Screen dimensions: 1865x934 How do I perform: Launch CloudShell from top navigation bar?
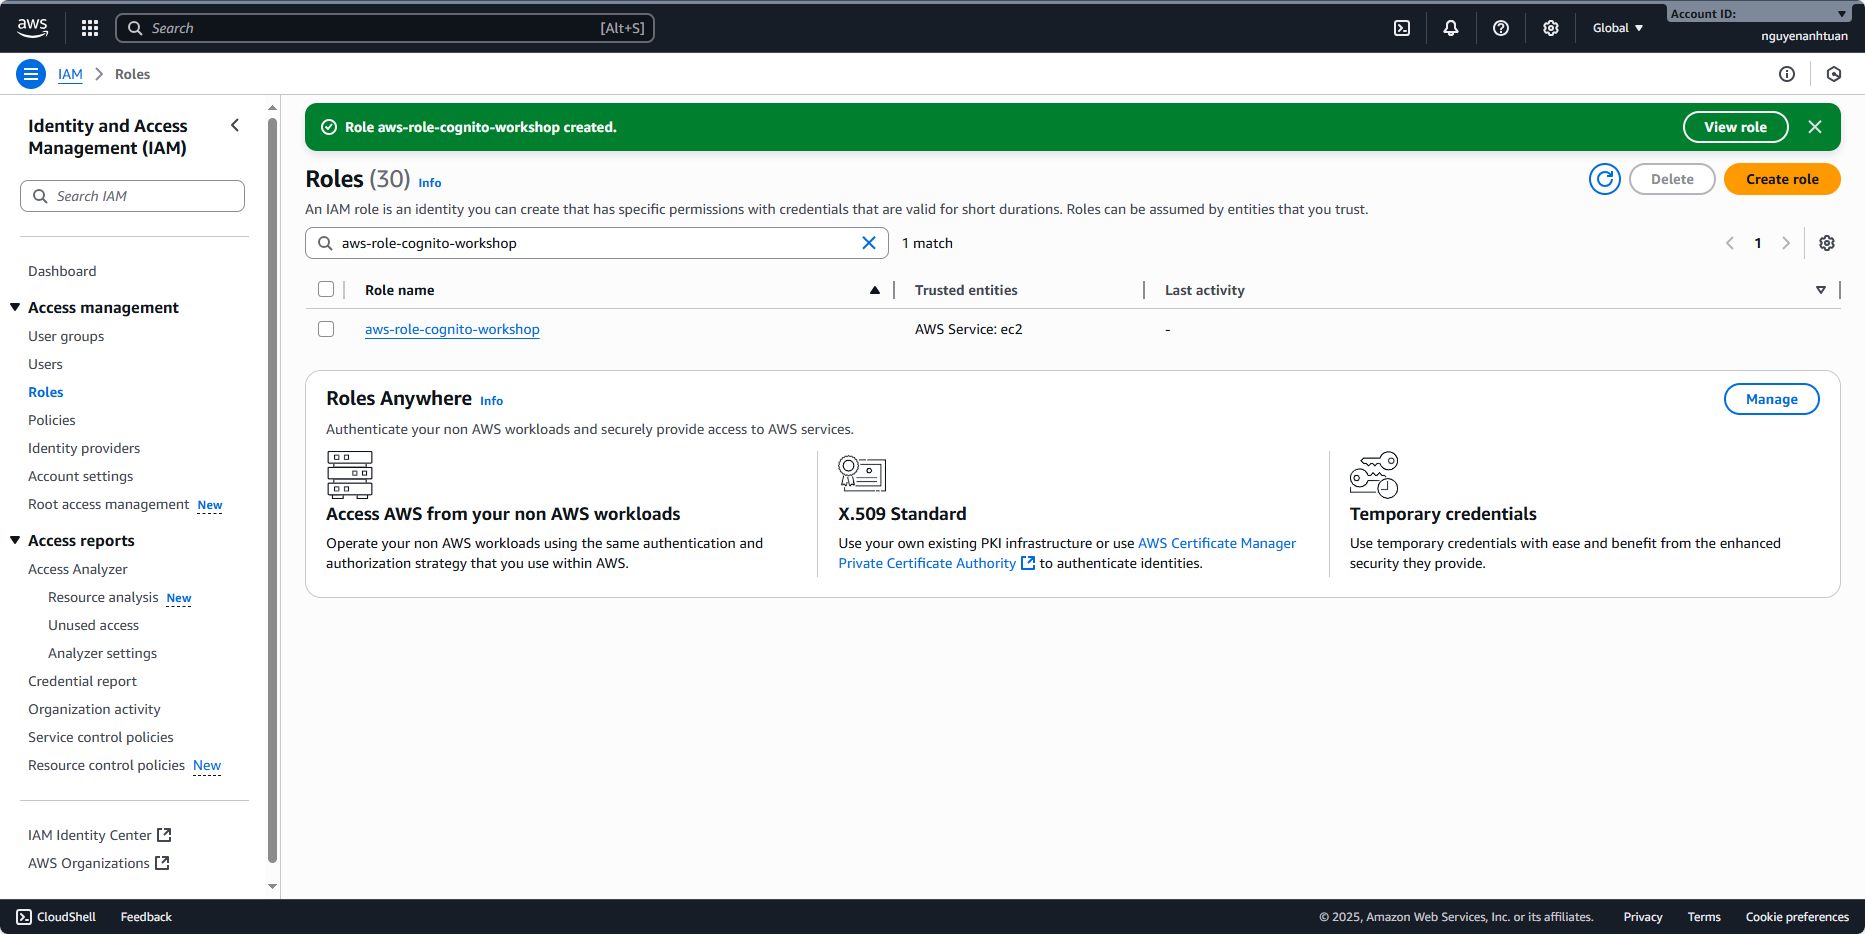1402,28
